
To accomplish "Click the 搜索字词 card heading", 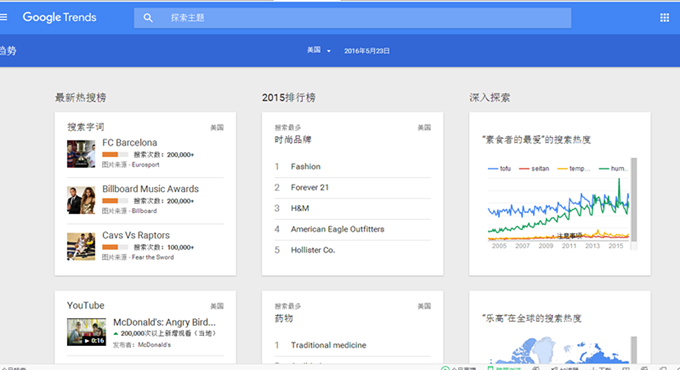I will pos(85,127).
